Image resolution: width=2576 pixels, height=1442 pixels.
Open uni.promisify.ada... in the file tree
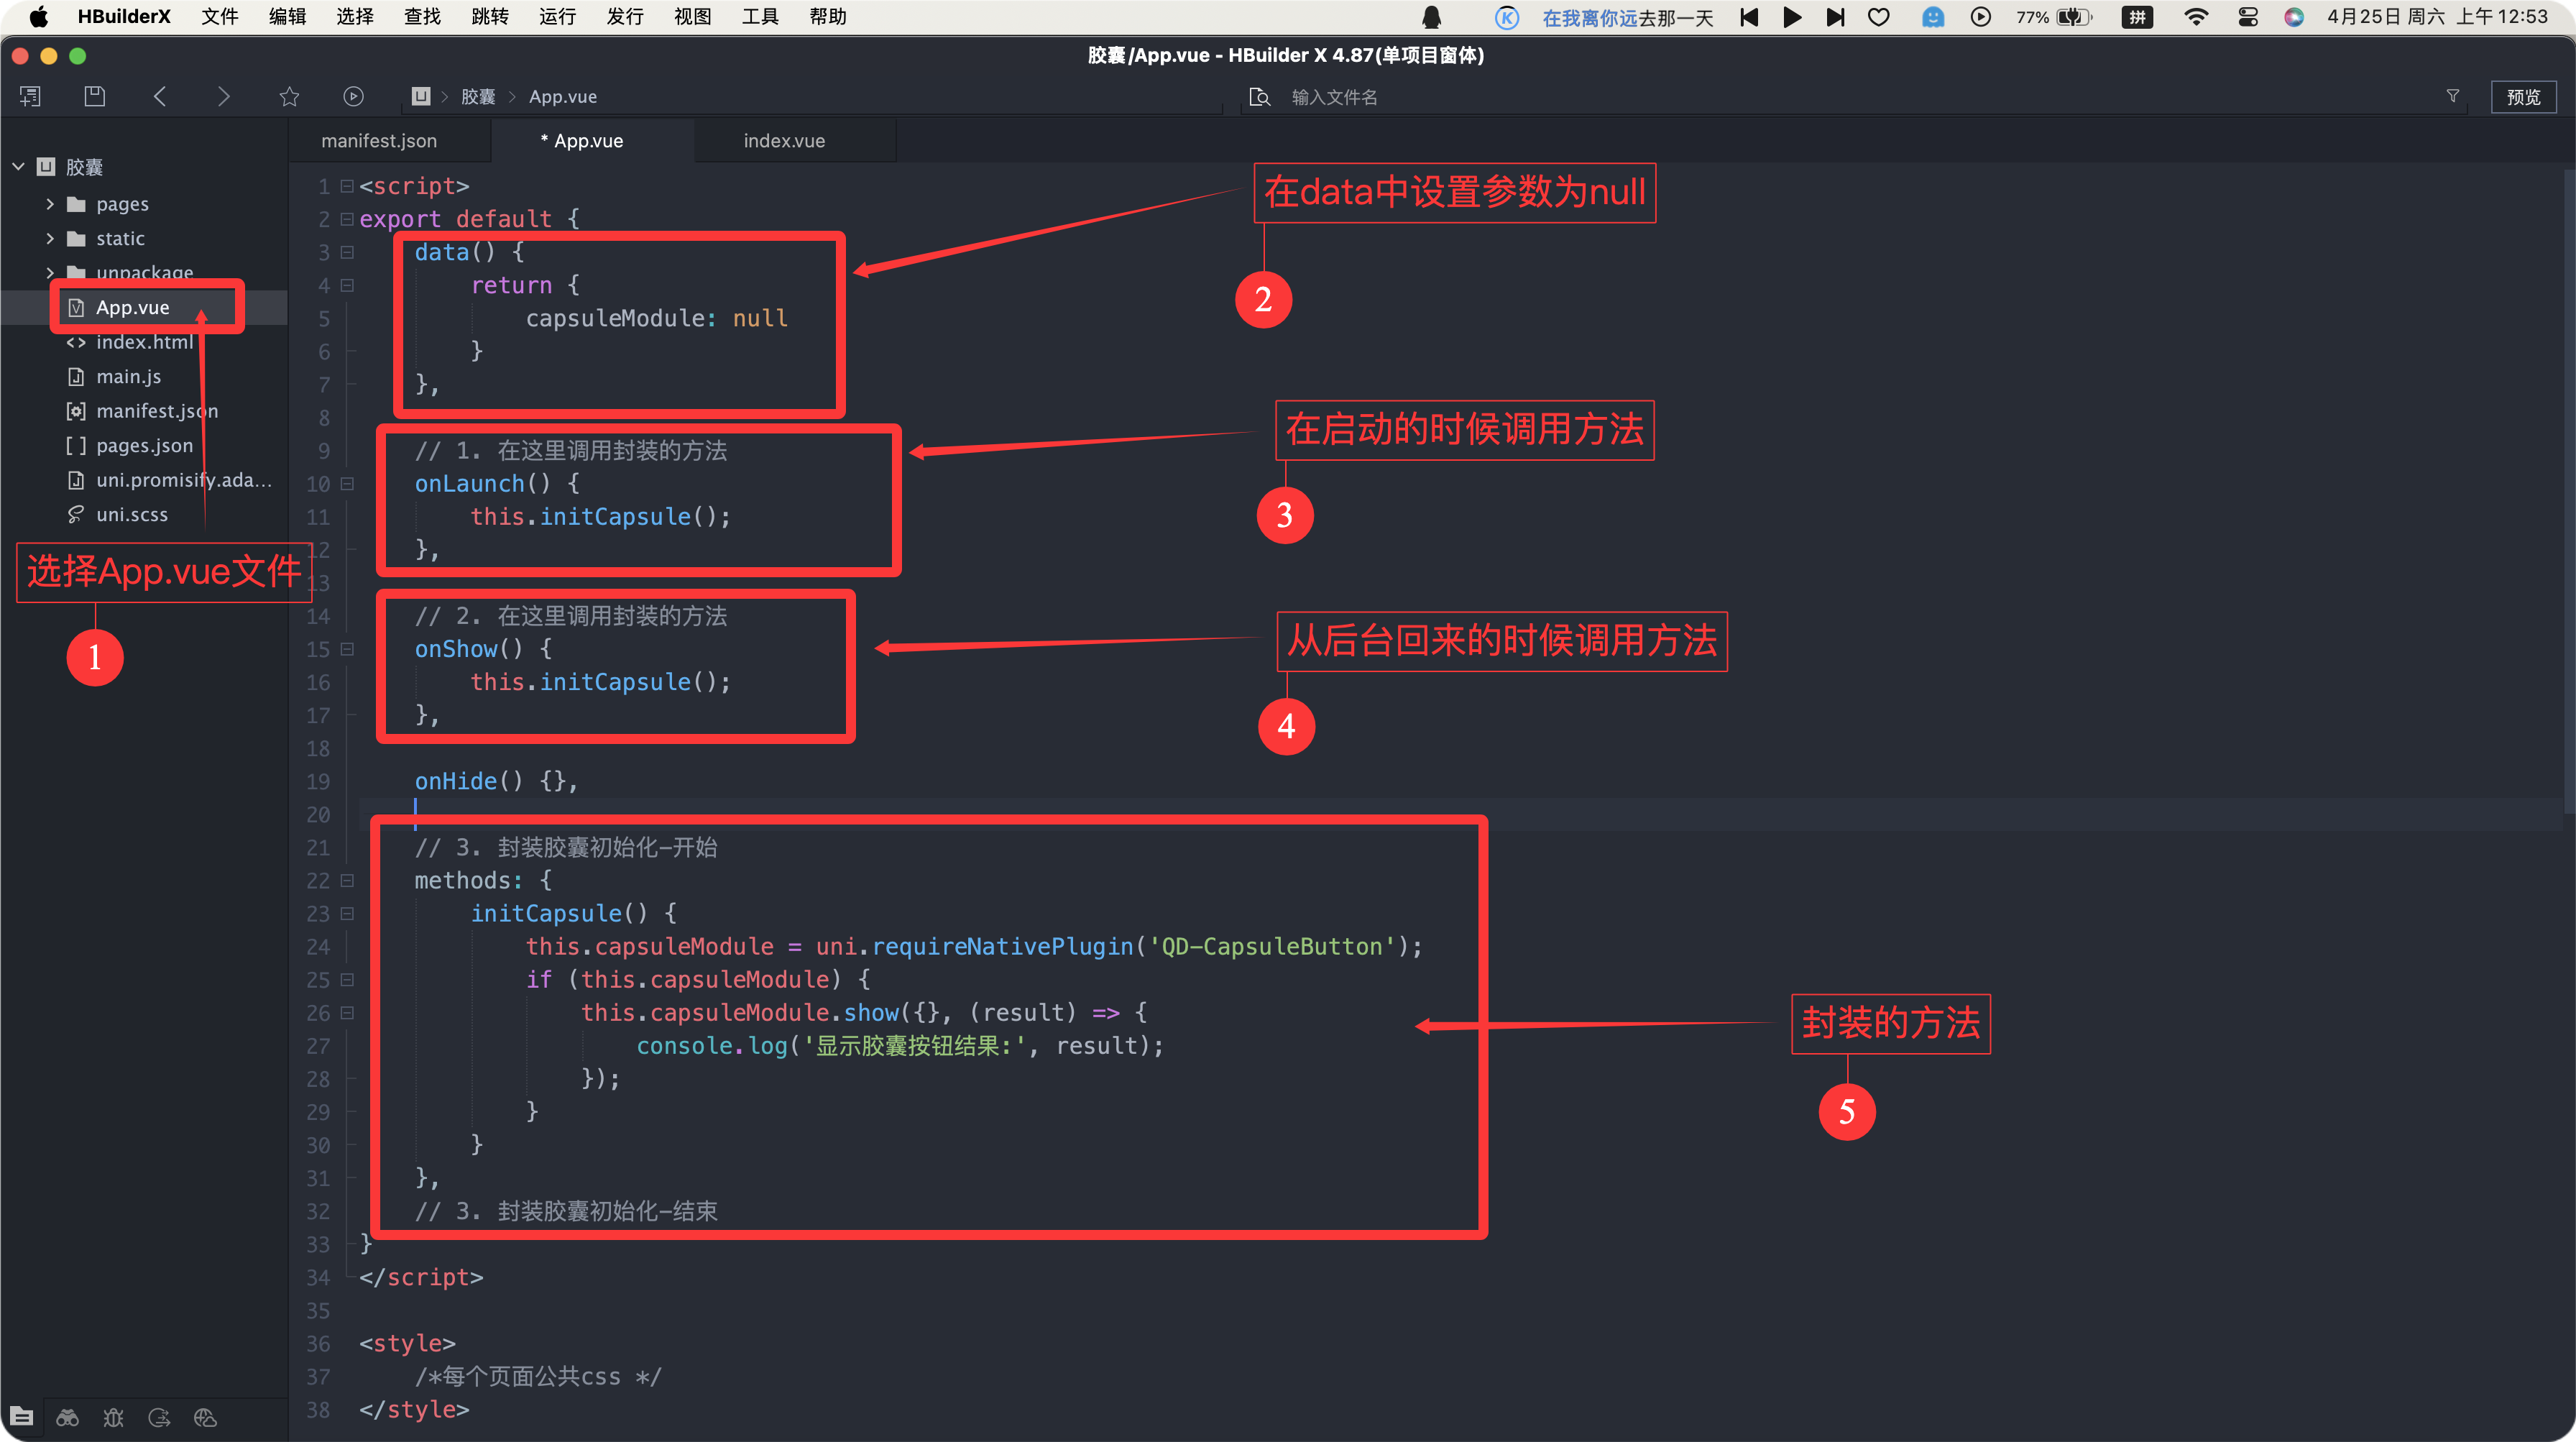click(184, 480)
